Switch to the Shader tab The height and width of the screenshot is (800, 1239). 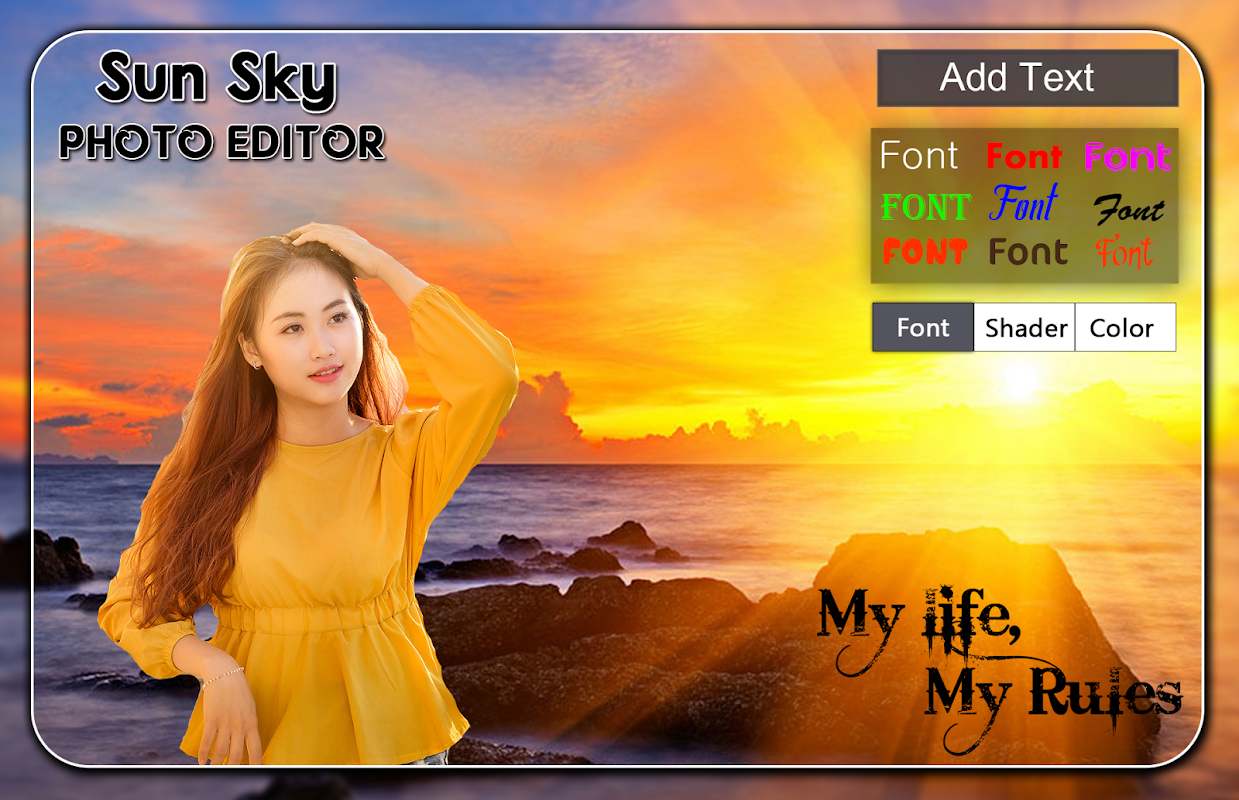(1025, 327)
